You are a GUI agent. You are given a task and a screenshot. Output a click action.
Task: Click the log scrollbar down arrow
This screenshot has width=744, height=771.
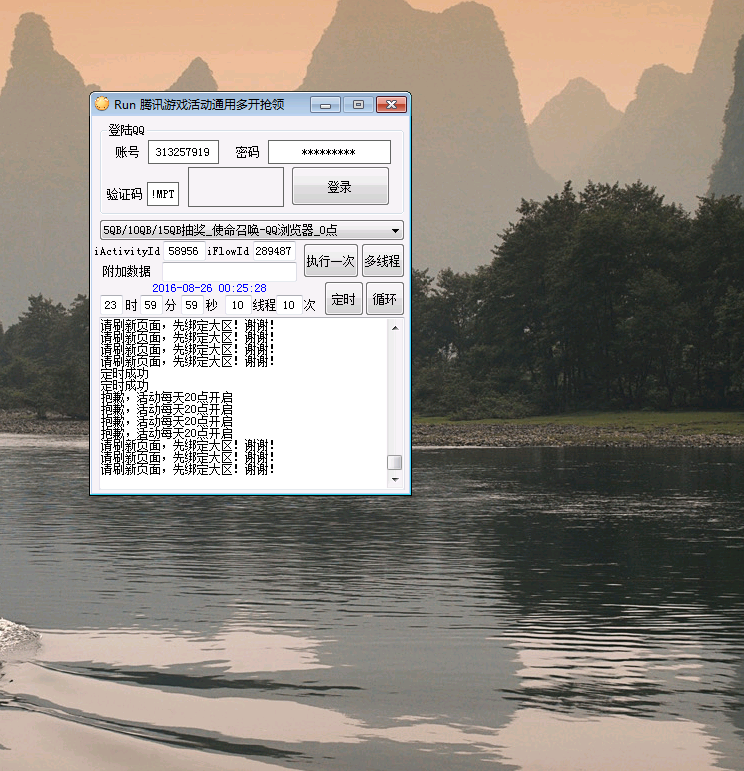pyautogui.click(x=395, y=479)
